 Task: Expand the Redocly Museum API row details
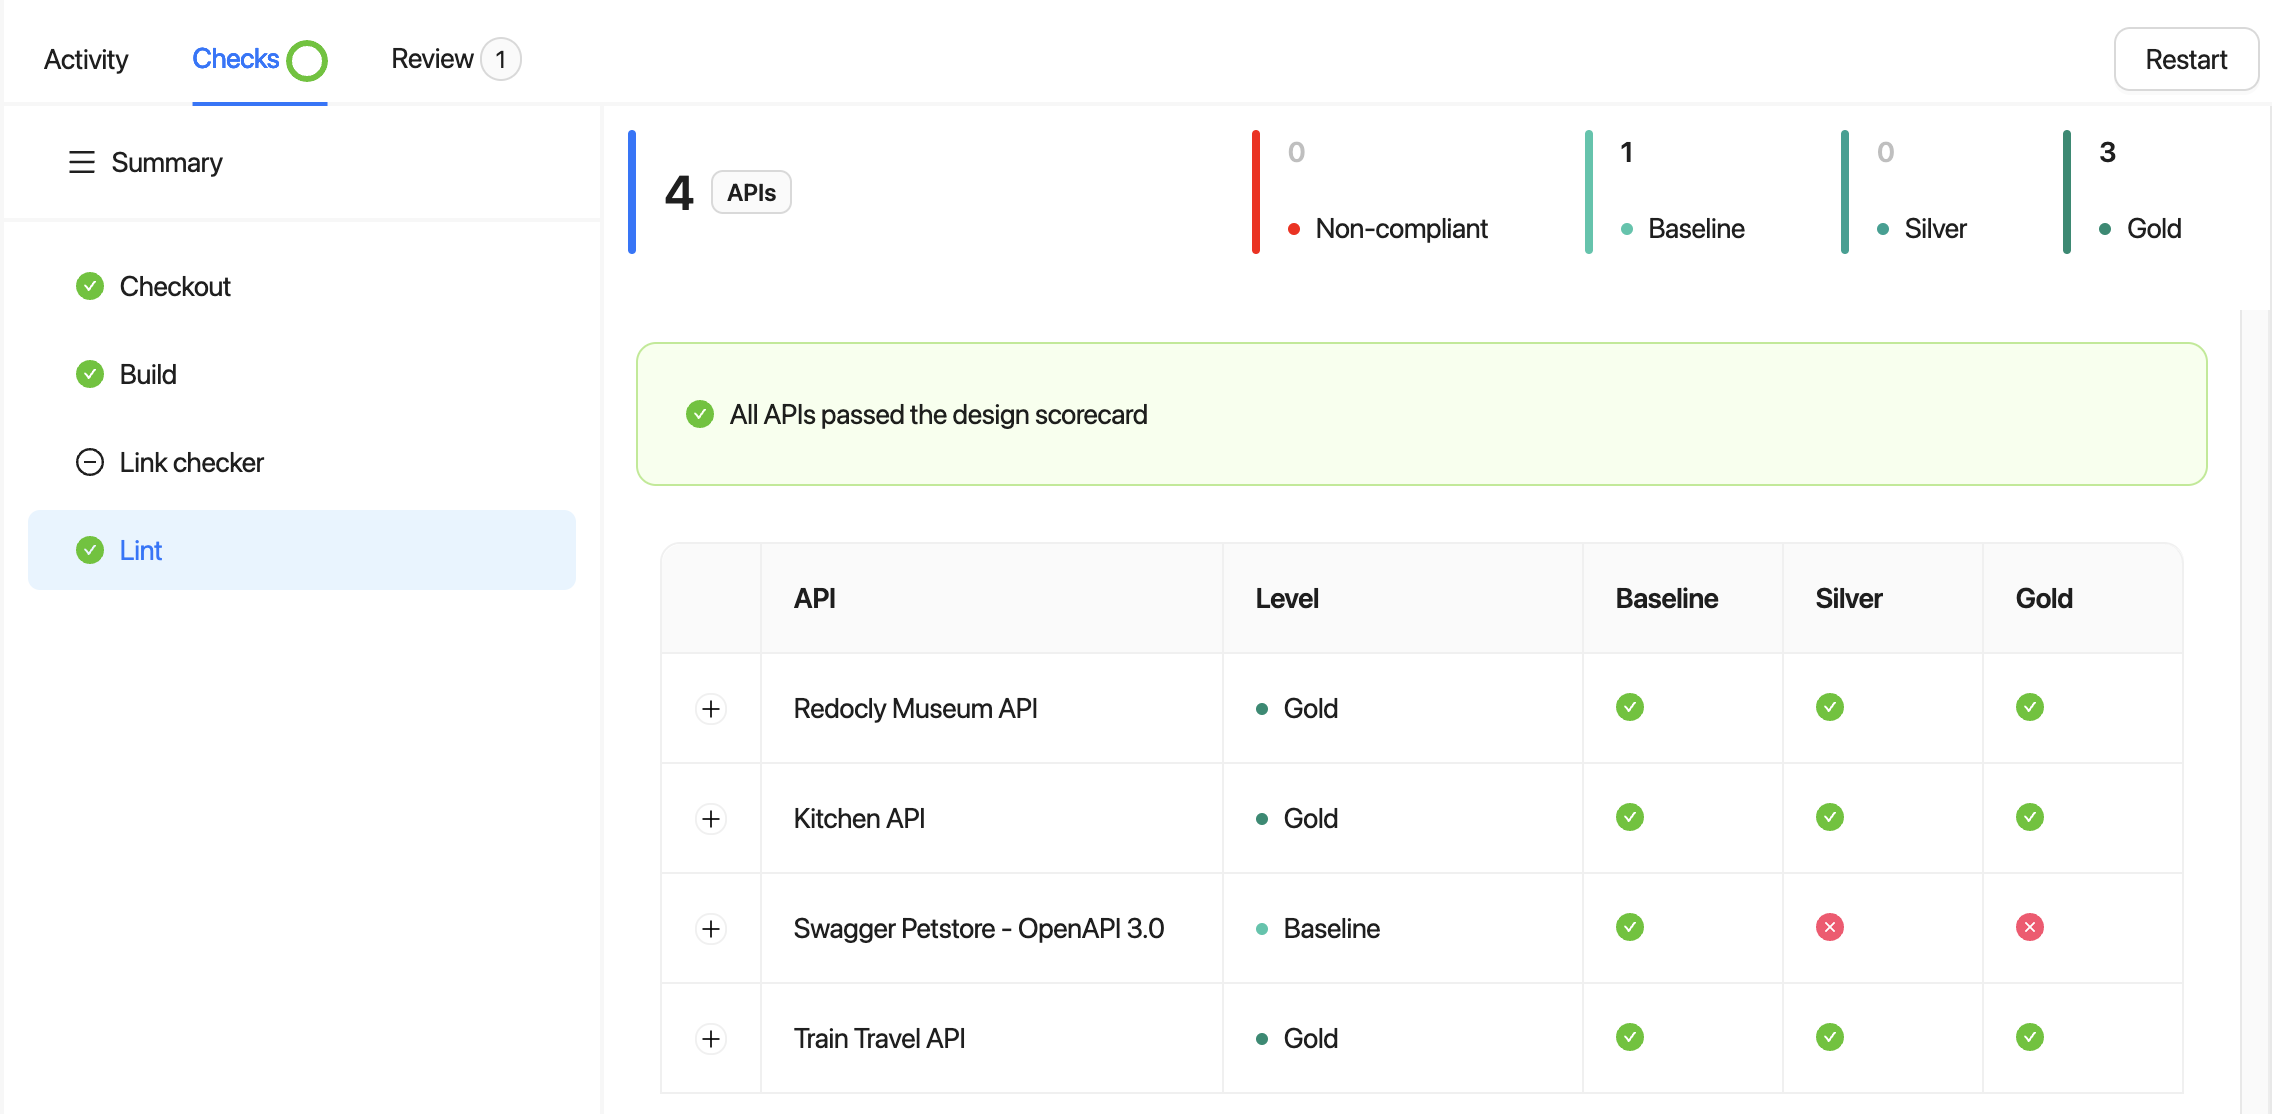pos(710,707)
